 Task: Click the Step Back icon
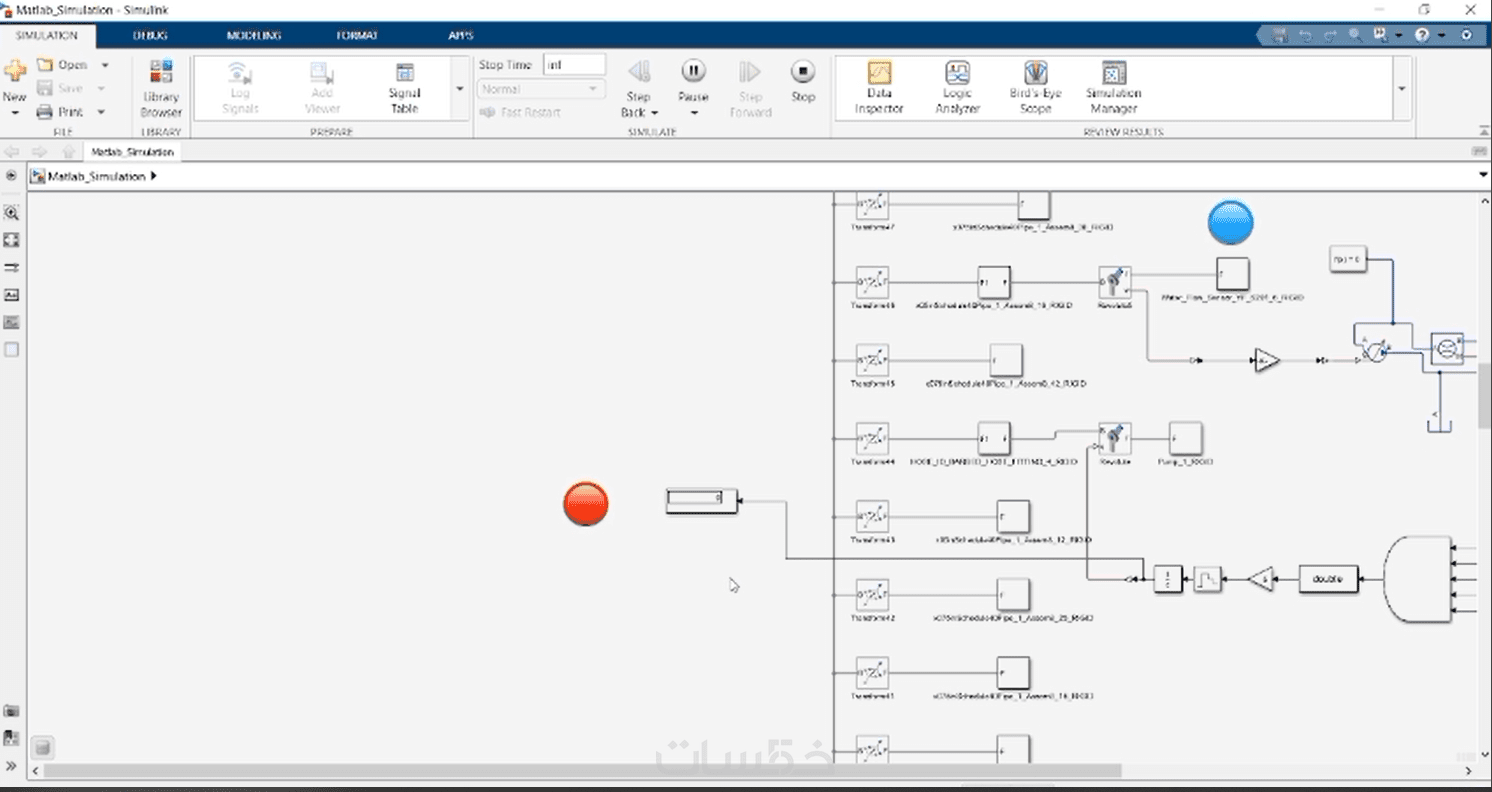pos(639,72)
